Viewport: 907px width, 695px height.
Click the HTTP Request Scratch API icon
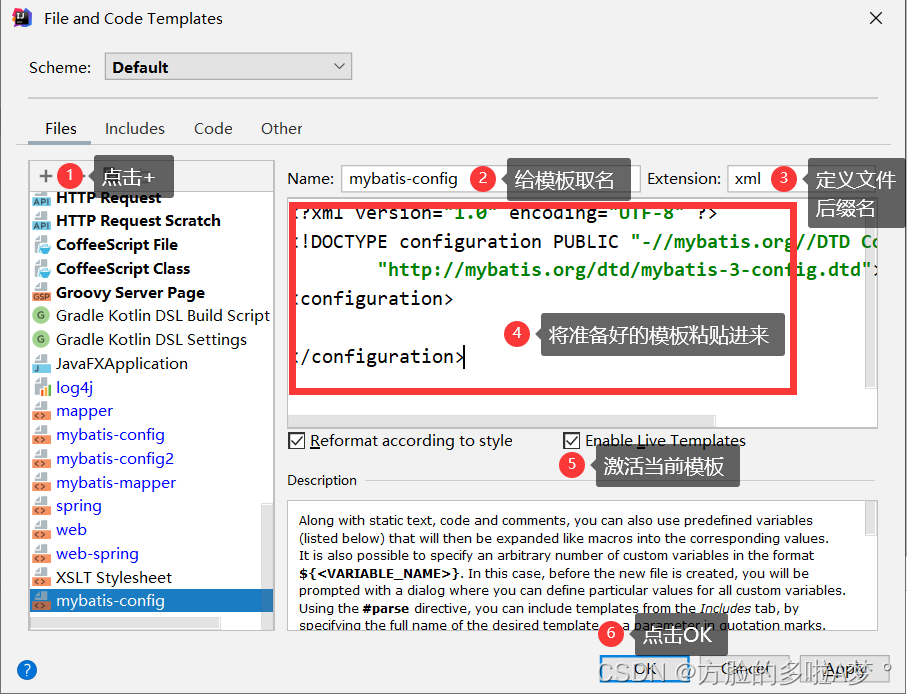point(42,221)
